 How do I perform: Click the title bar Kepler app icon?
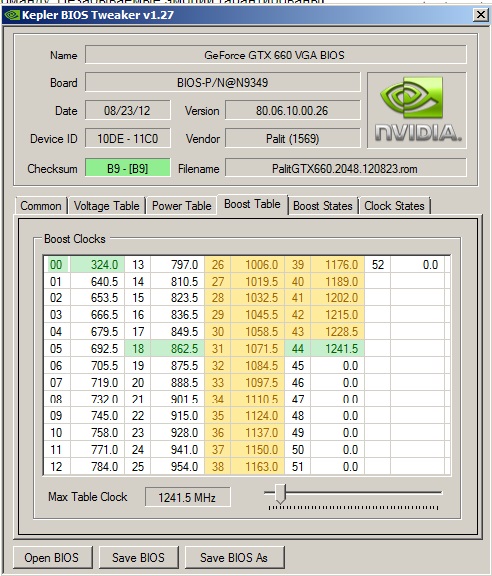pos(12,15)
